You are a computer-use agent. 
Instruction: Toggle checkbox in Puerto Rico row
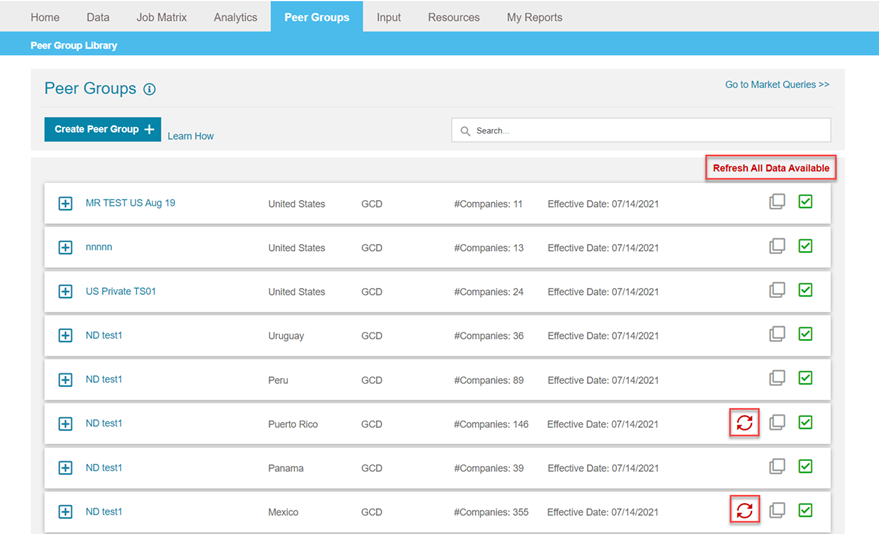[x=806, y=422]
